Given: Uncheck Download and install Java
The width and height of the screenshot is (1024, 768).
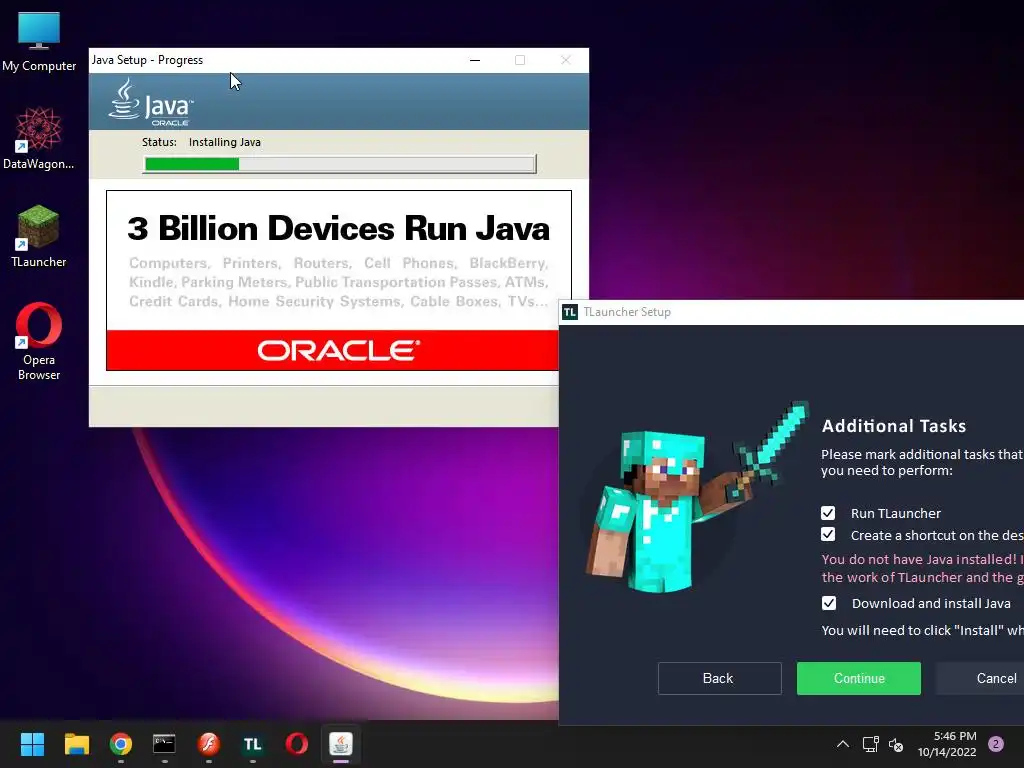Looking at the screenshot, I should click(829, 603).
